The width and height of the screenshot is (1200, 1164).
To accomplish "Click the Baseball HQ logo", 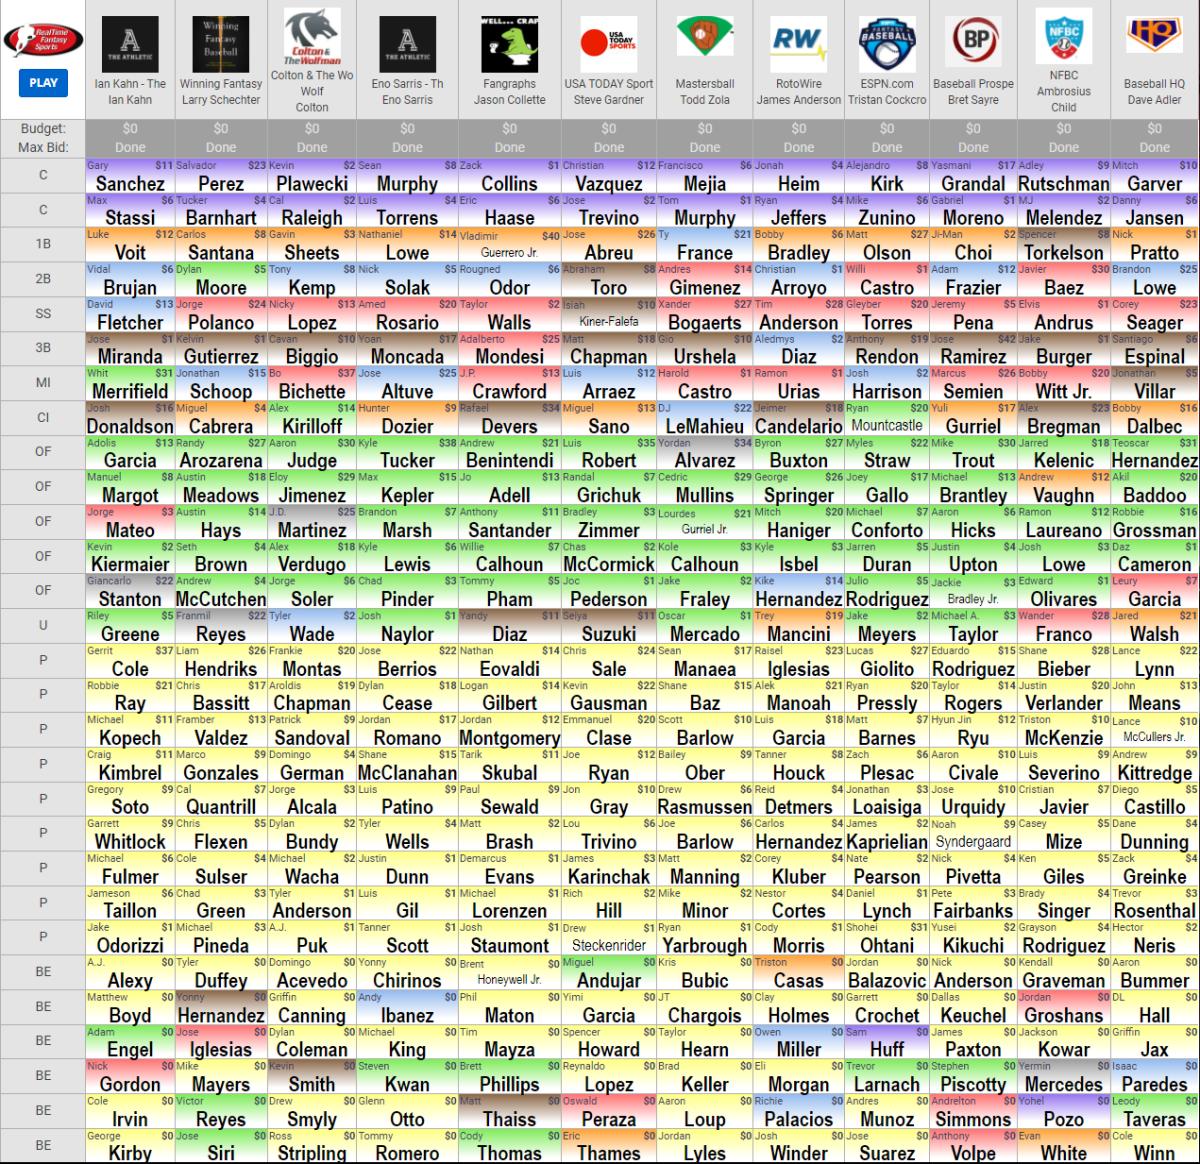I will pyautogui.click(x=1154, y=36).
